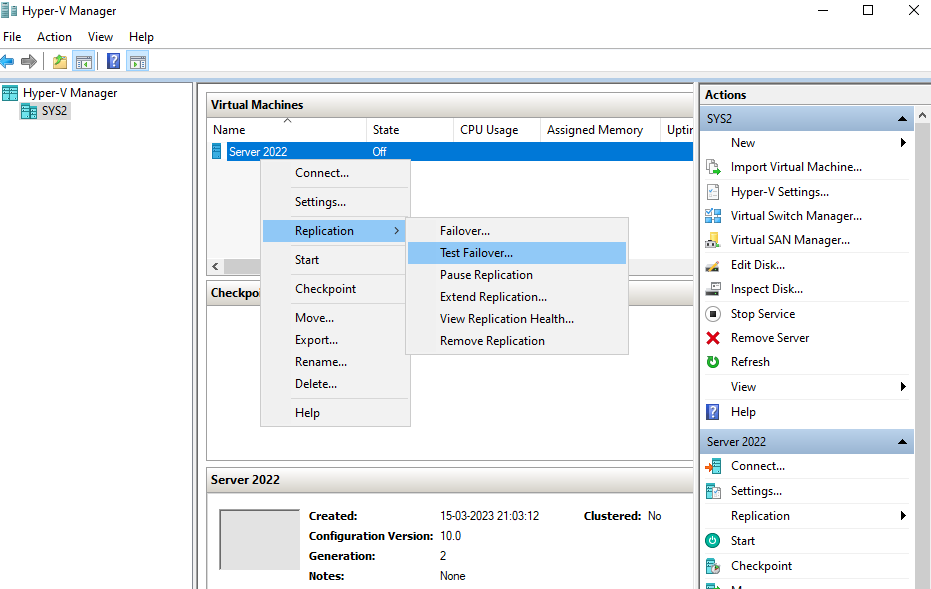Click the VM list left scroll arrow
Viewport: 931px width, 589px height.
coord(216,267)
